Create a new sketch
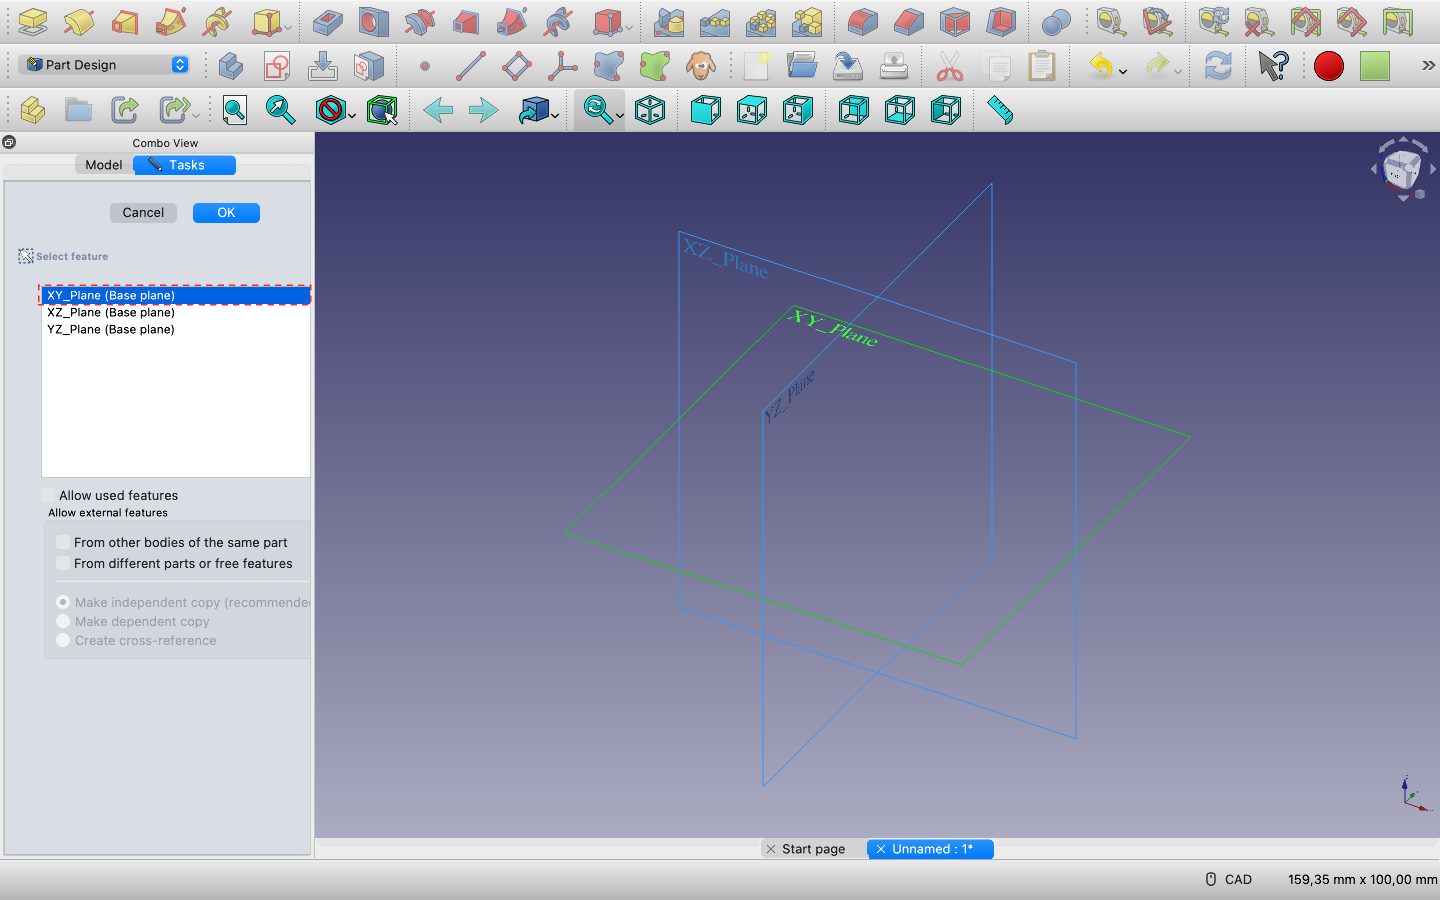1440x900 pixels. pyautogui.click(x=277, y=66)
